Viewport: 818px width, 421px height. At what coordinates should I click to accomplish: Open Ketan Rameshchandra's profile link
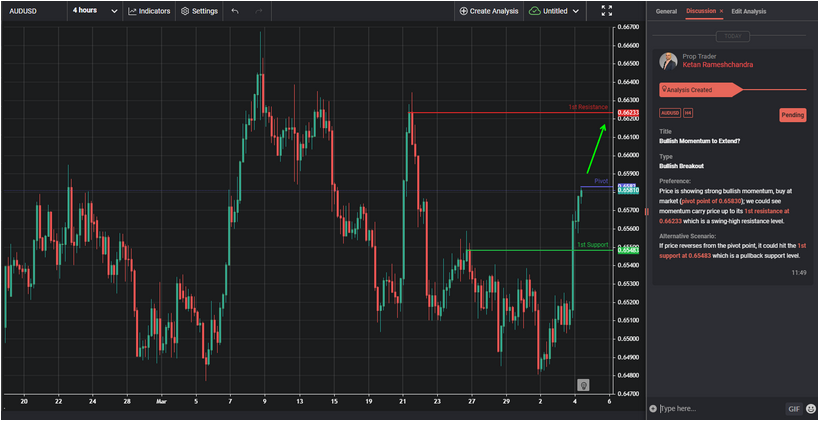717,65
